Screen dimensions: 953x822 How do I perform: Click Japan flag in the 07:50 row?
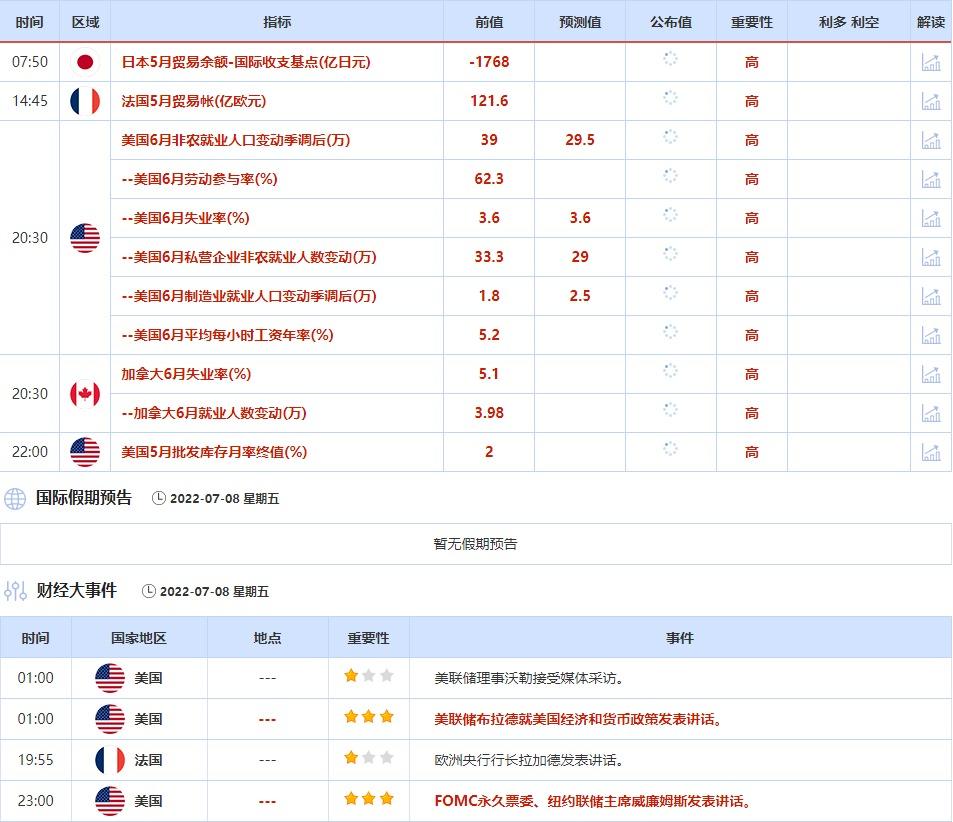pyautogui.click(x=85, y=62)
